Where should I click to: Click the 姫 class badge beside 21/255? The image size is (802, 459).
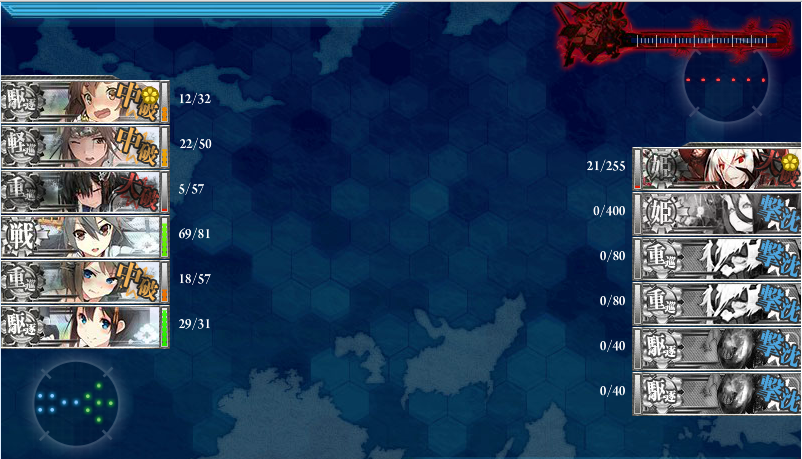tap(662, 169)
